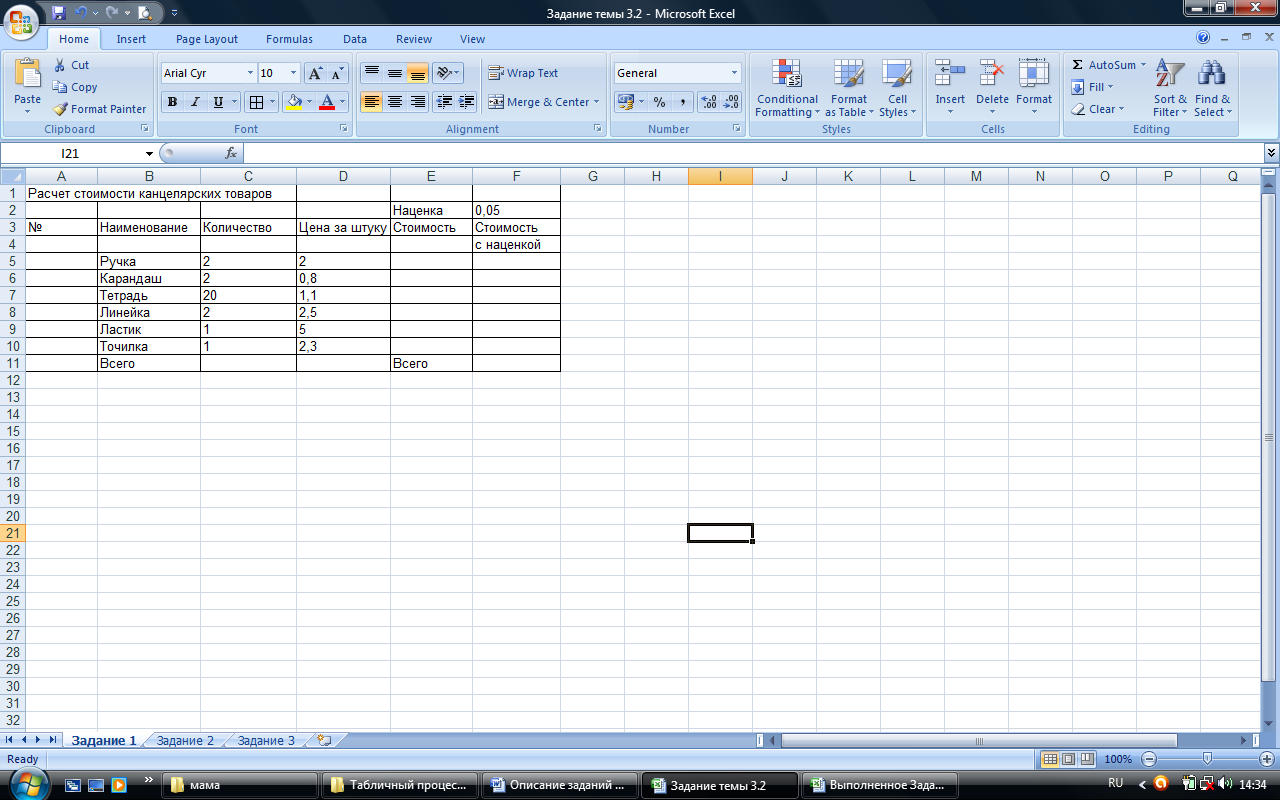Apply Percent style
The width and height of the screenshot is (1280, 800).
[x=659, y=102]
